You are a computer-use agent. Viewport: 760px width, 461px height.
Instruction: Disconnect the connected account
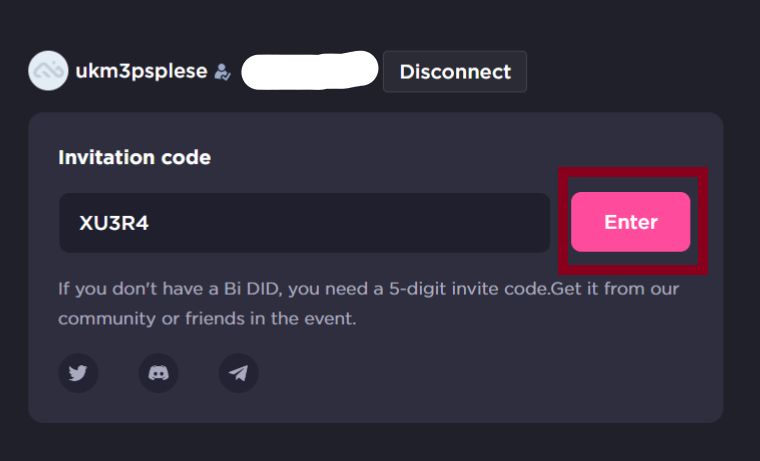click(x=455, y=72)
